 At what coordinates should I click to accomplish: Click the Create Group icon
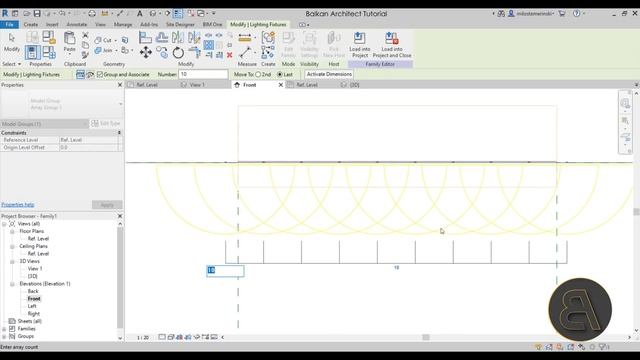268,38
